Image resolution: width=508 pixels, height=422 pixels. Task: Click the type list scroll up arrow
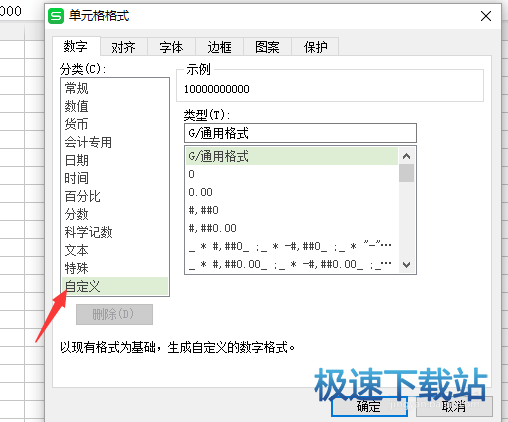[406, 156]
